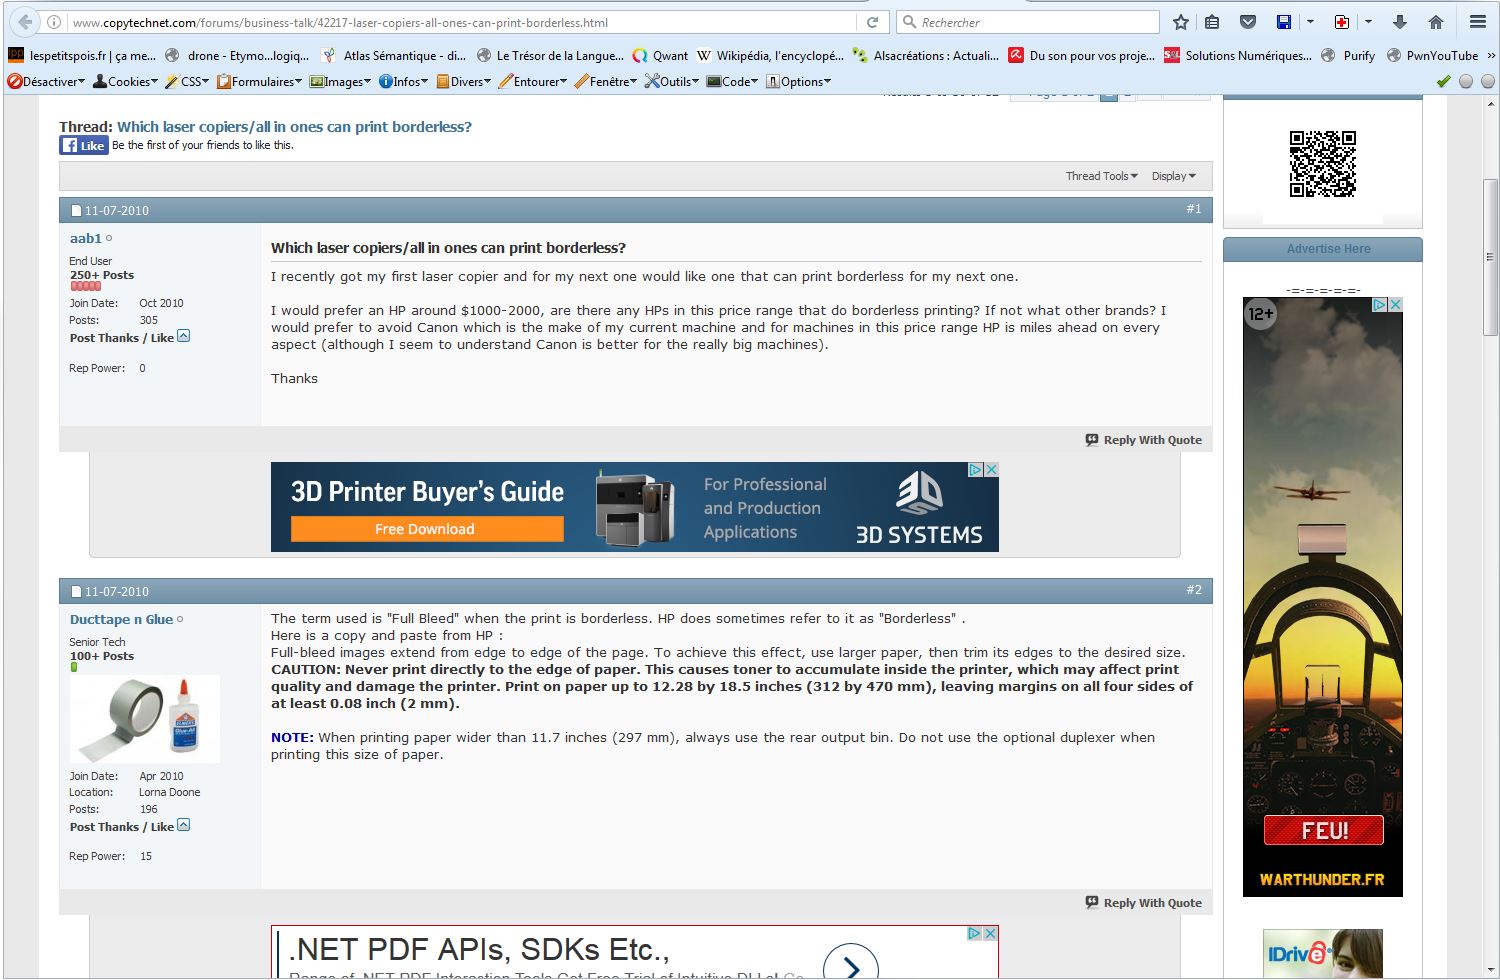Reply With Quote to Ducttape n Glue's post
1500x980 pixels.
tap(1144, 903)
